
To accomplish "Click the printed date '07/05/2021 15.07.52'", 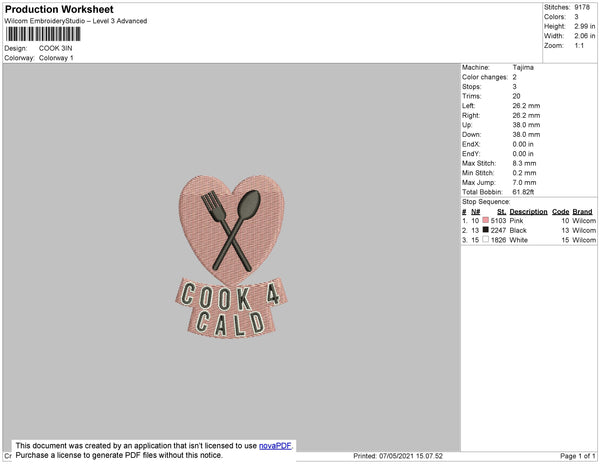I will [x=411, y=456].
